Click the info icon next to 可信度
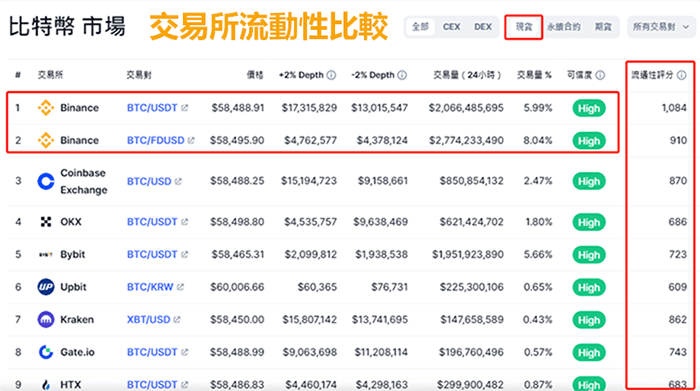 pyautogui.click(x=600, y=75)
